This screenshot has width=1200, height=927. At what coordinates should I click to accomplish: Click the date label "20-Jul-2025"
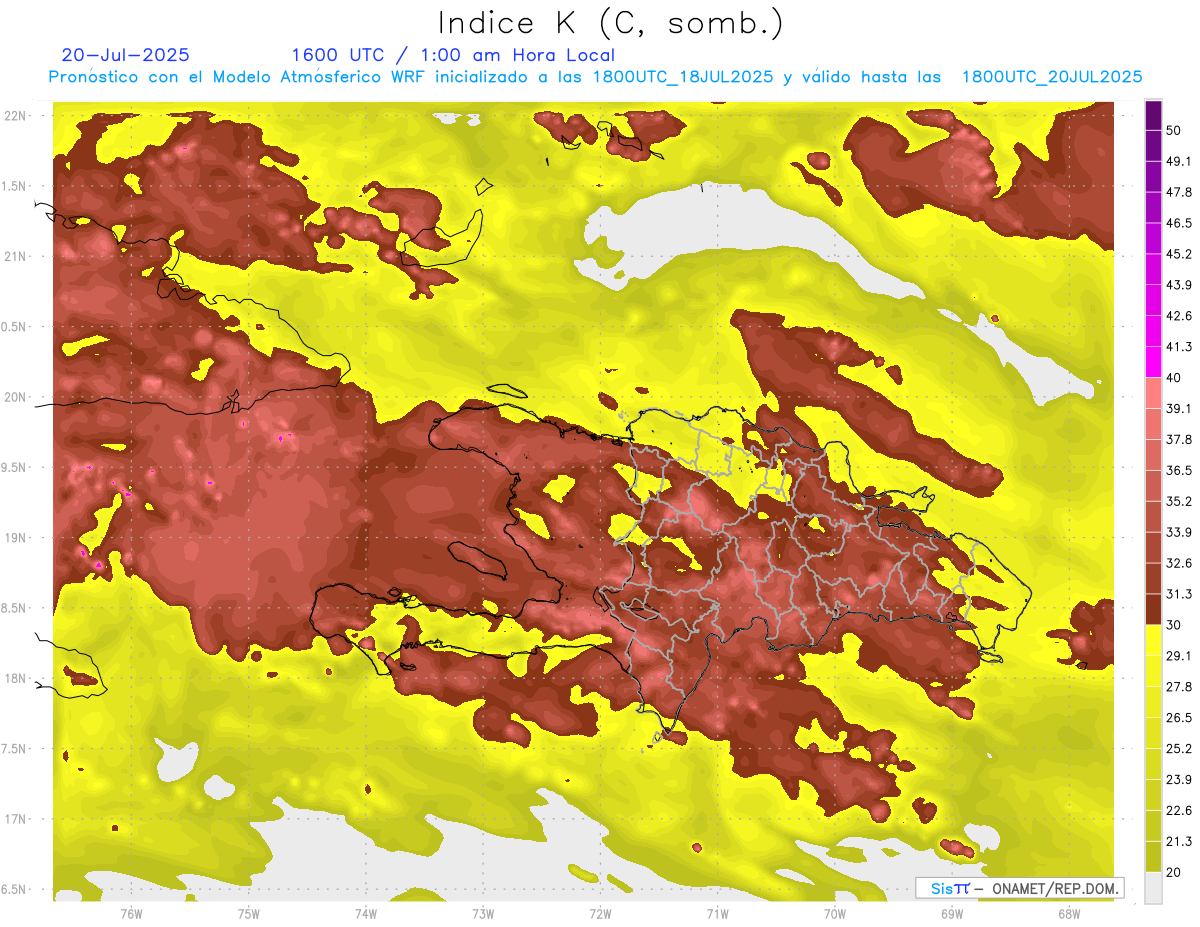(125, 55)
